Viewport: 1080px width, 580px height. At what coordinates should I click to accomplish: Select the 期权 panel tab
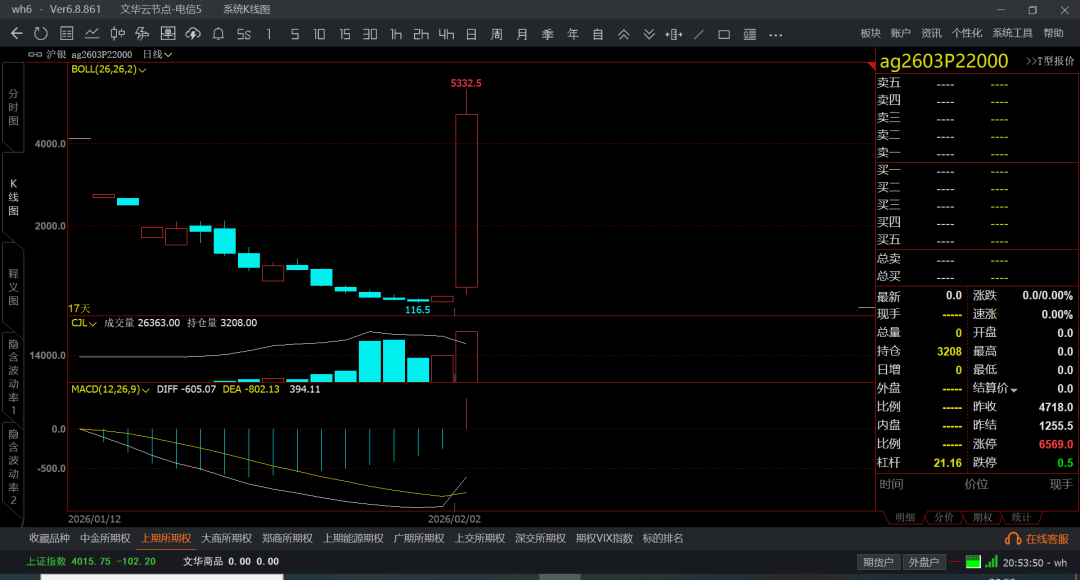click(x=982, y=517)
